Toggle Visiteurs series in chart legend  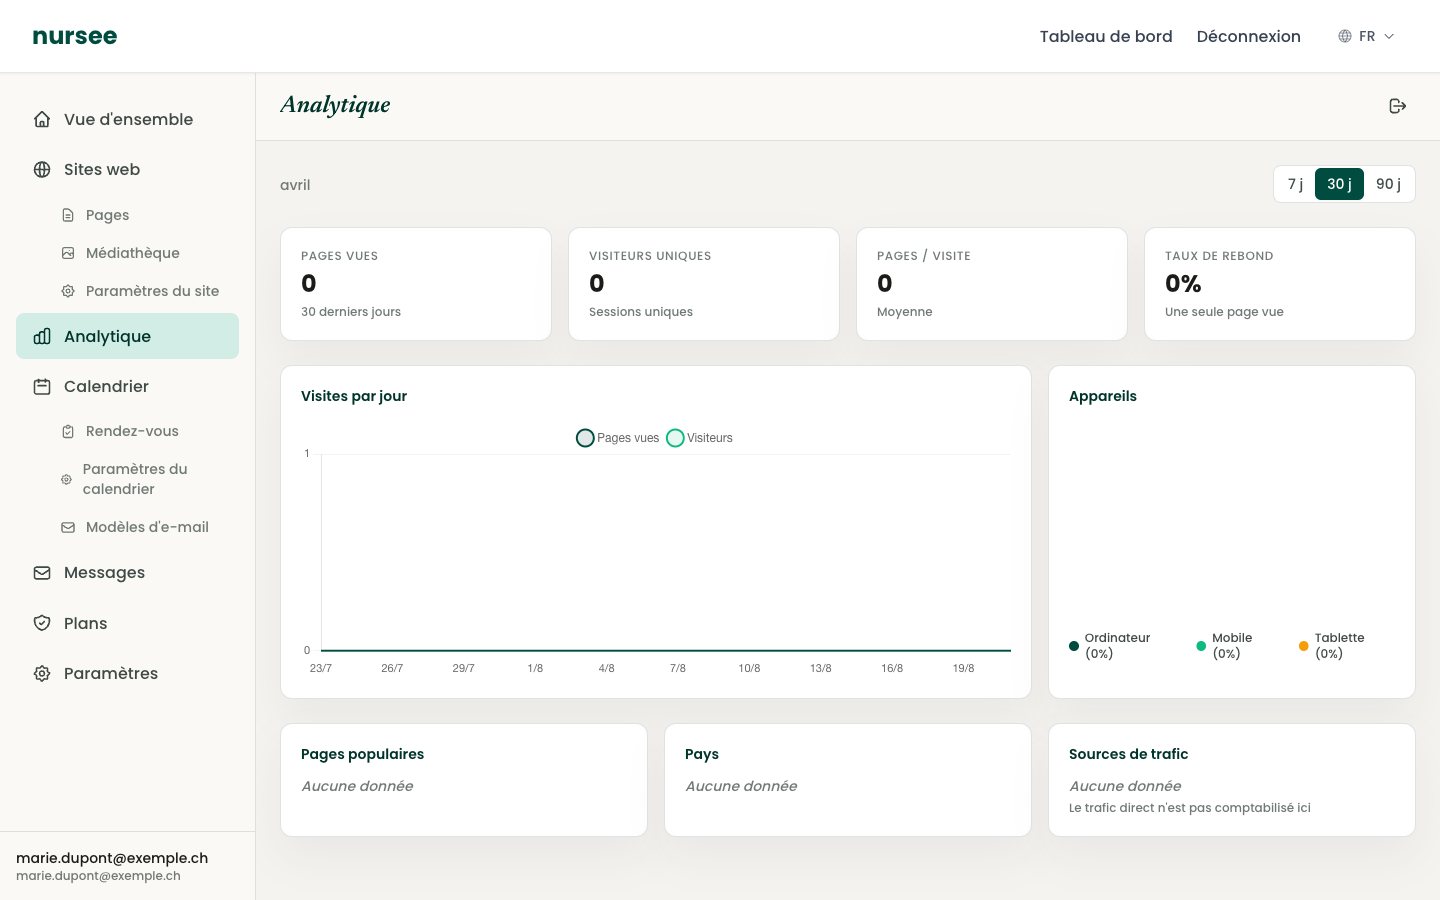[699, 438]
